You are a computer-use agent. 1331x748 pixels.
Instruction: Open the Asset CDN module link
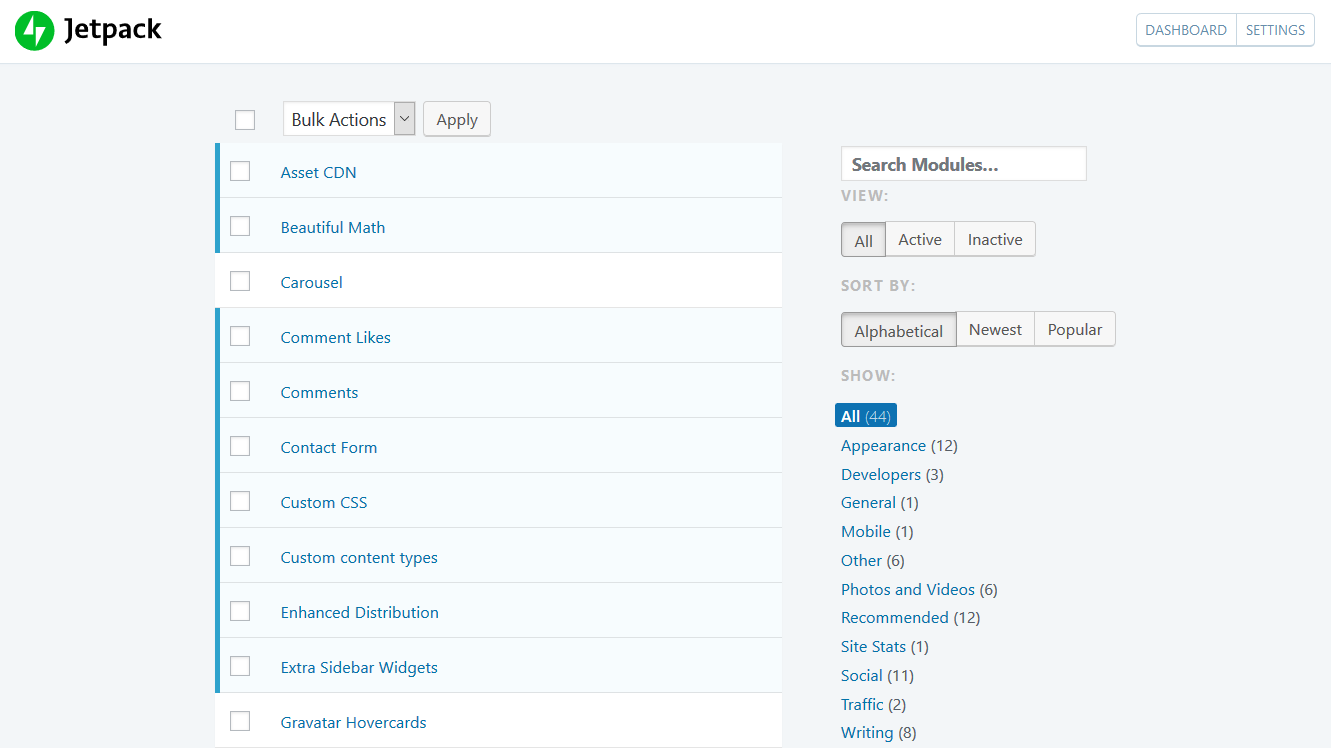[318, 172]
